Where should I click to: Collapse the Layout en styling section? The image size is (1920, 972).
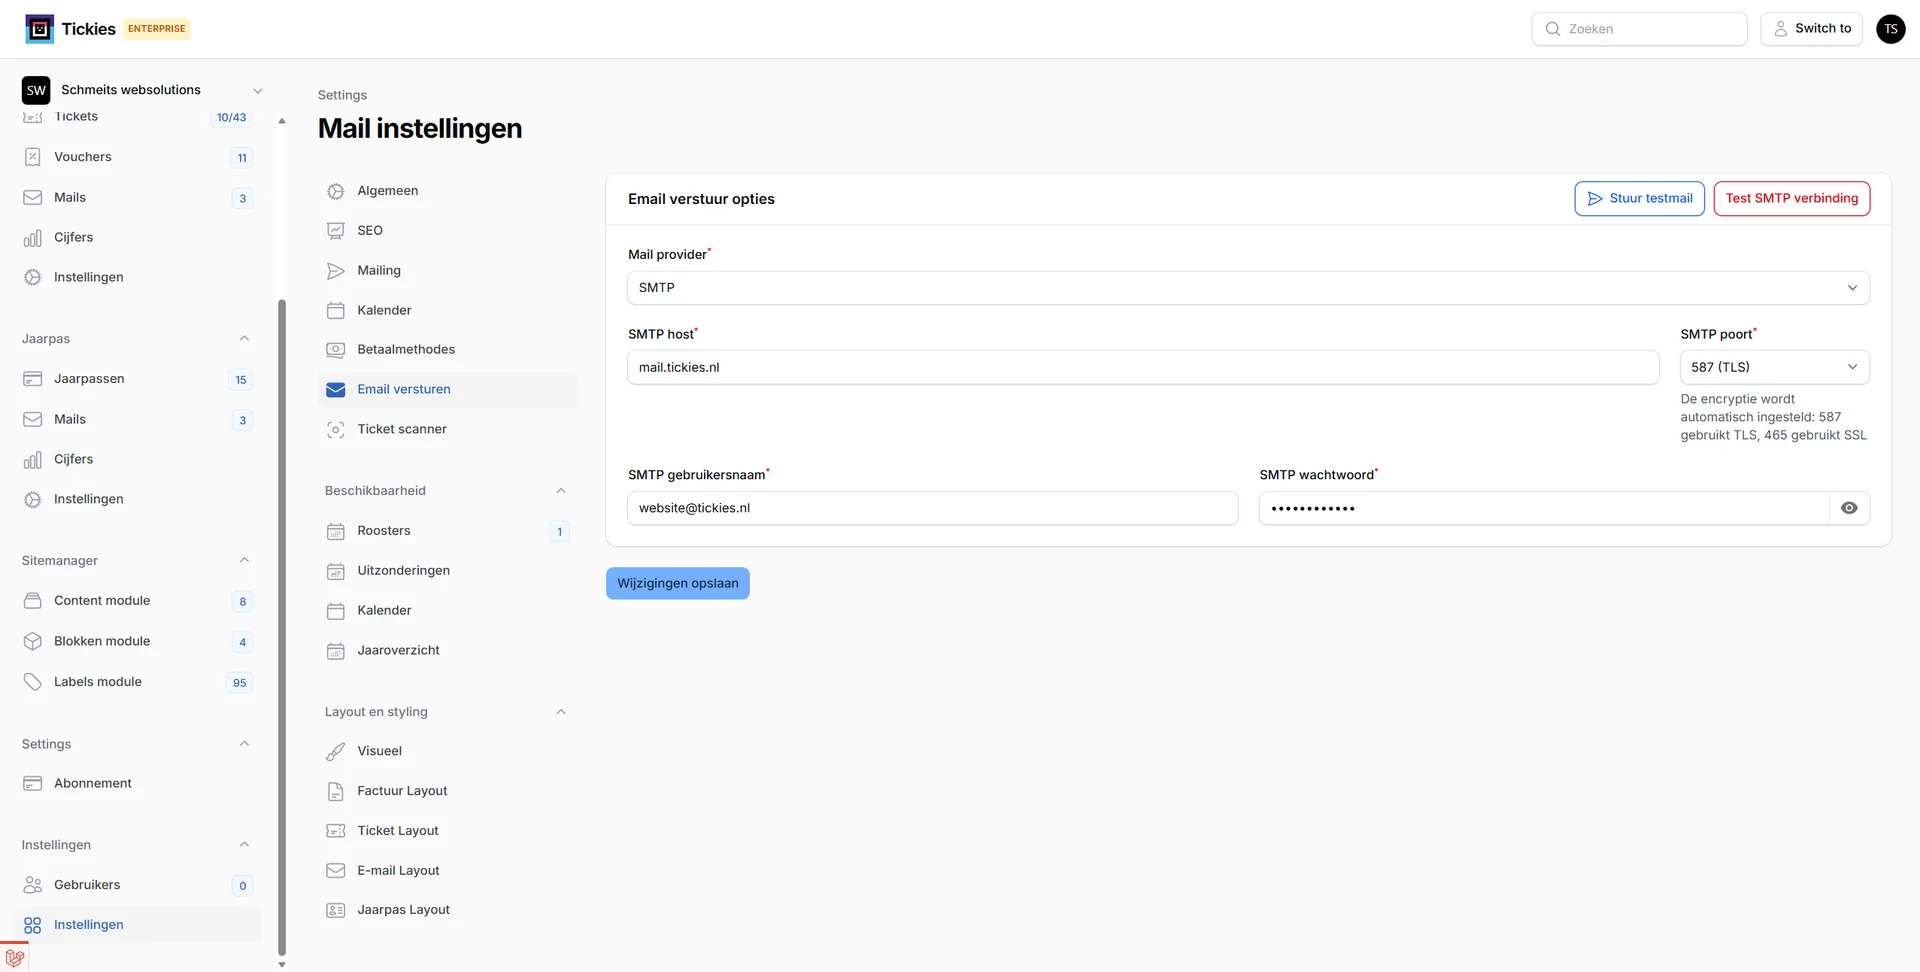click(561, 711)
